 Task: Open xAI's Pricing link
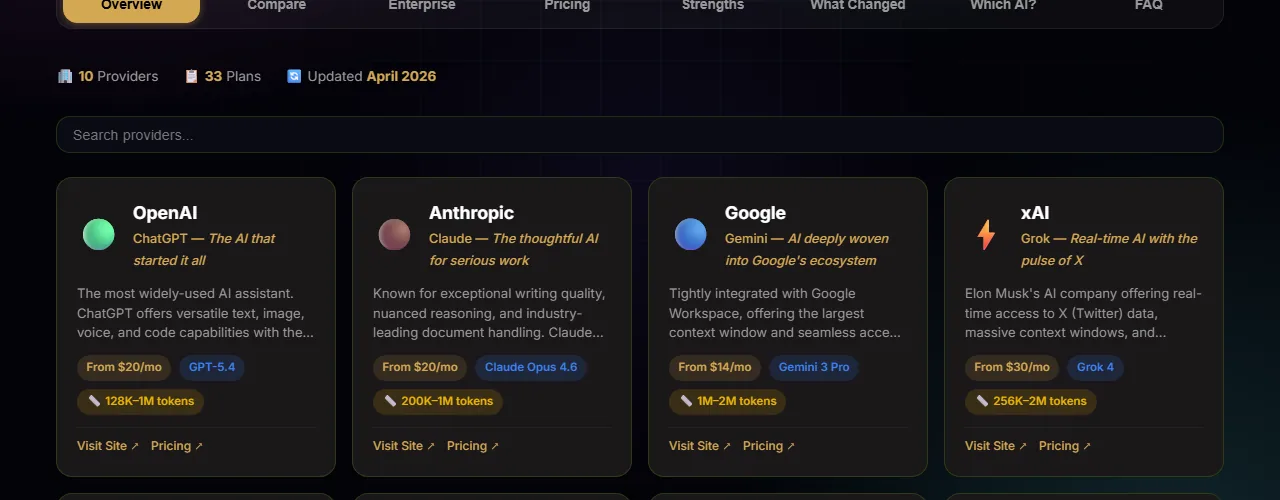pos(1064,446)
